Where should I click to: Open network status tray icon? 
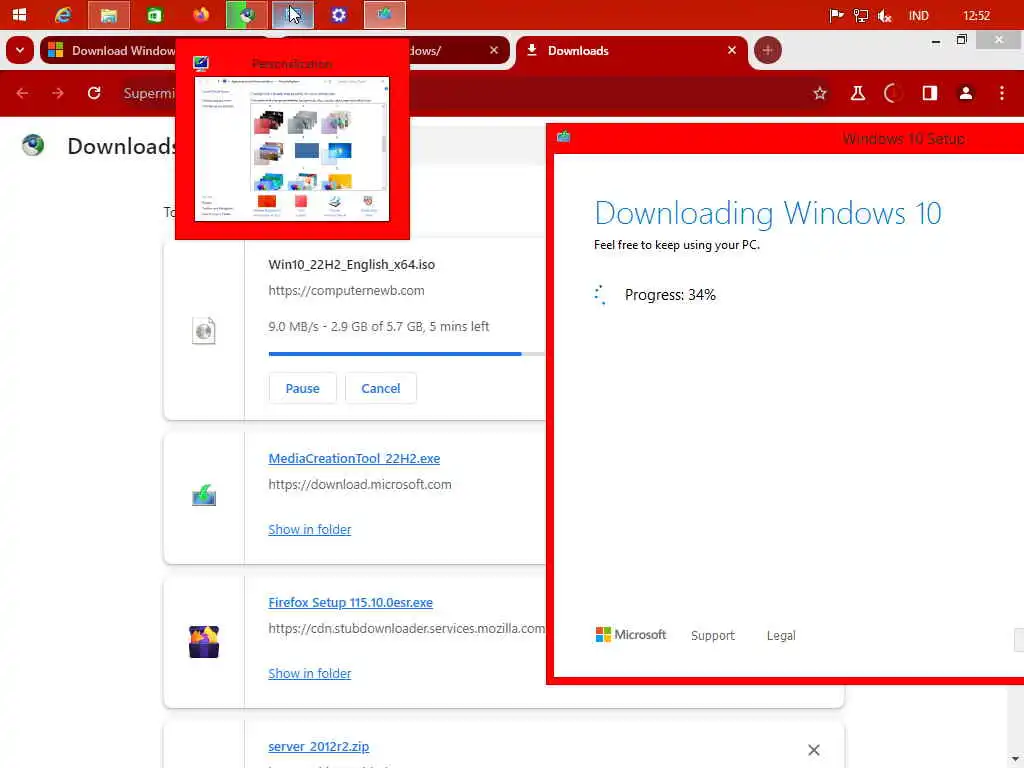click(x=861, y=16)
